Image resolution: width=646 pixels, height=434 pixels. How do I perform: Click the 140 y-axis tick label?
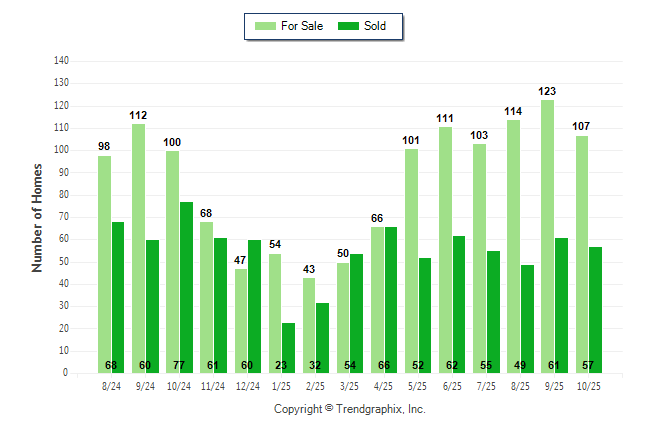coord(61,61)
